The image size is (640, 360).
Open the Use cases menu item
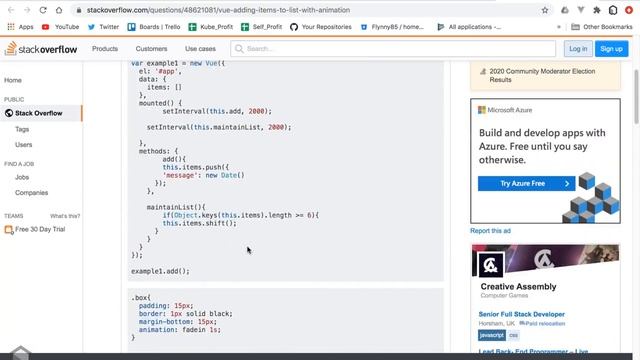tap(200, 49)
